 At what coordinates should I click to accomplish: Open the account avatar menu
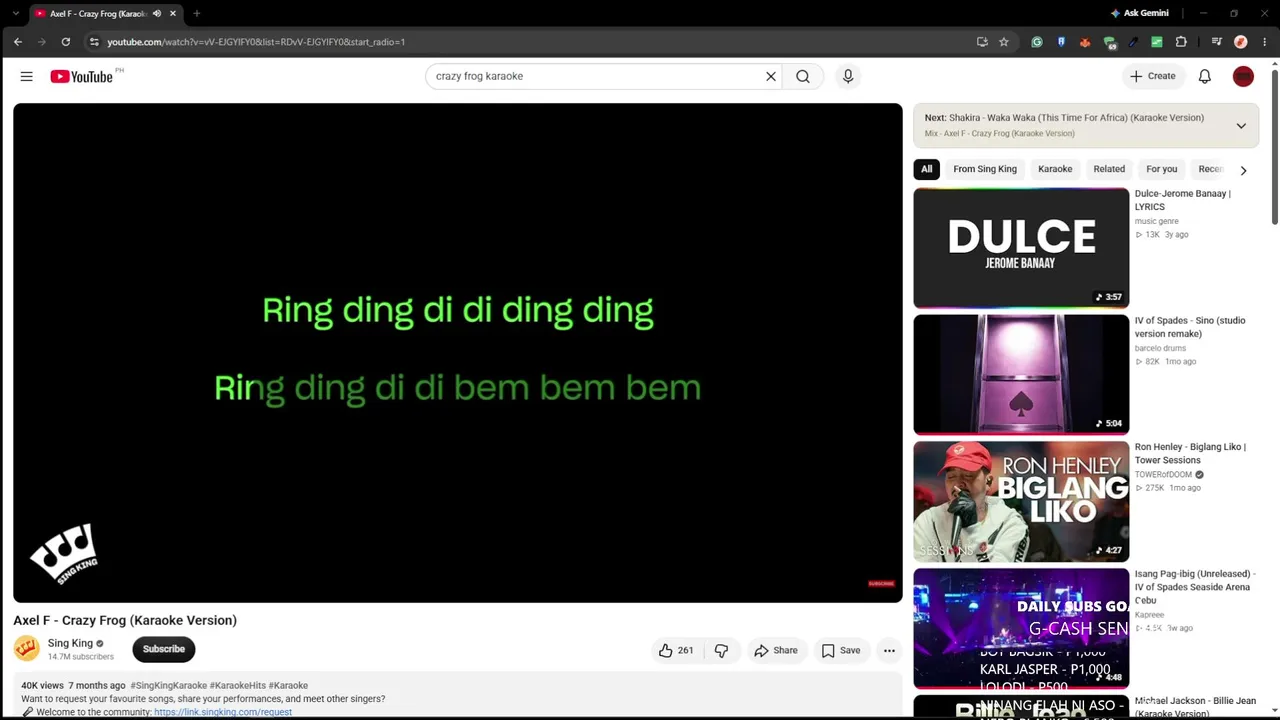pos(1243,76)
